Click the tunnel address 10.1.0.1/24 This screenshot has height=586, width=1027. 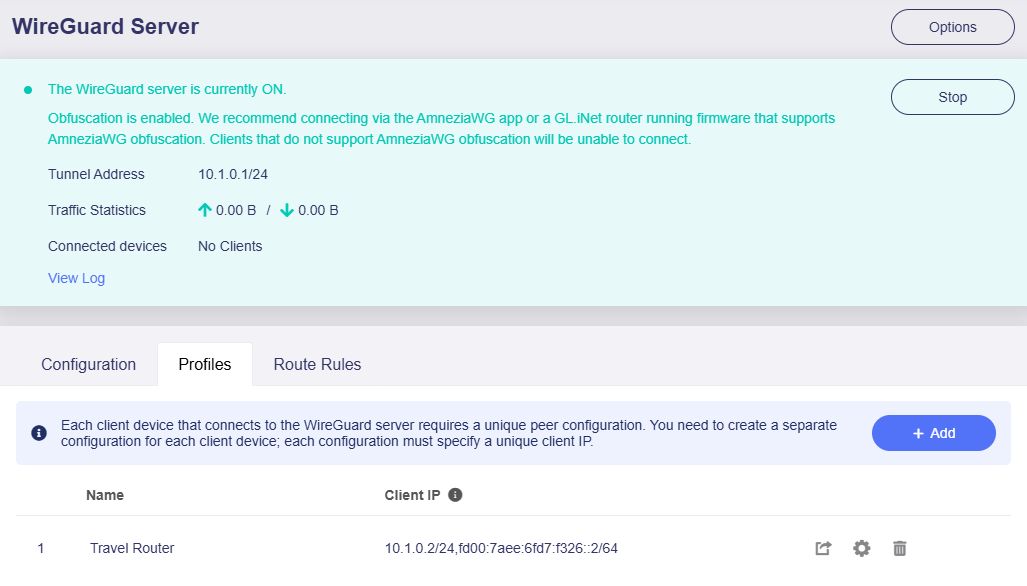point(233,174)
